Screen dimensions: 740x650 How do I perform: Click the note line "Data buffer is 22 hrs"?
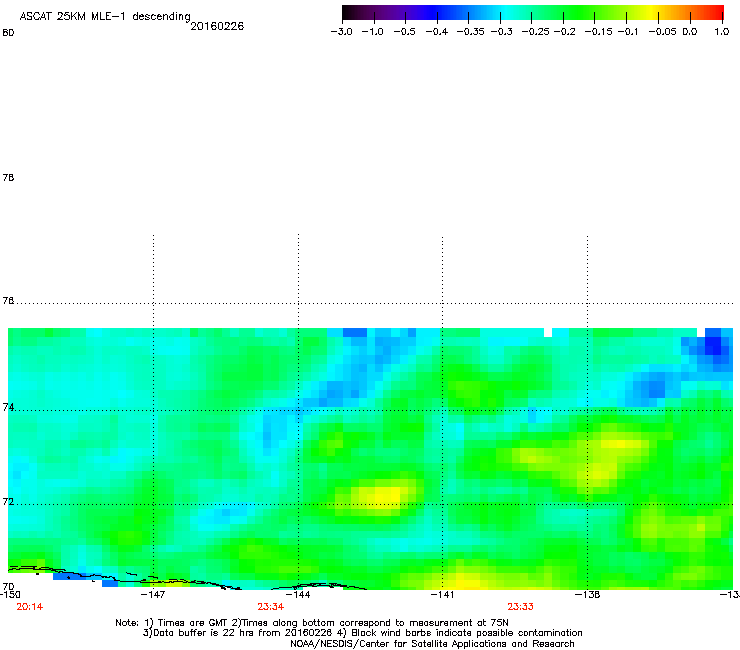362,633
